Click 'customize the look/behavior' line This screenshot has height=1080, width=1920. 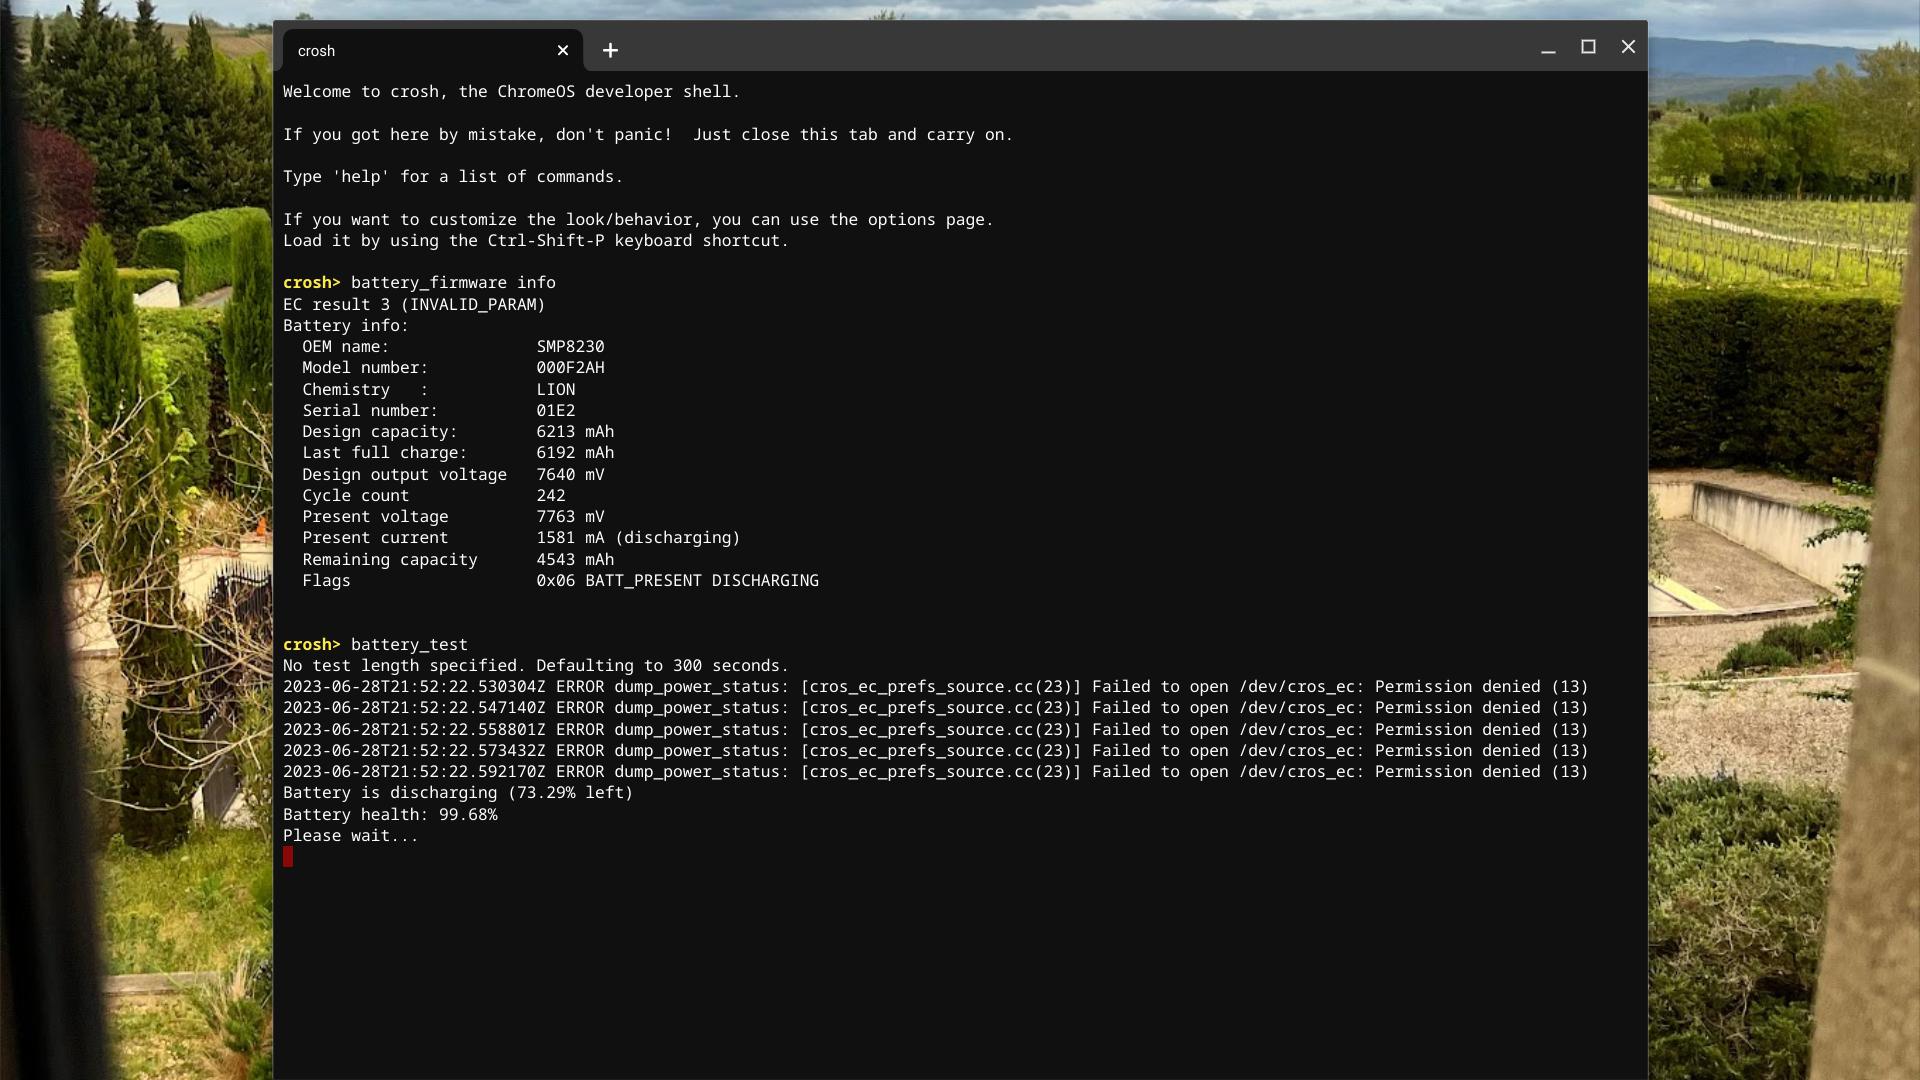[x=638, y=220]
